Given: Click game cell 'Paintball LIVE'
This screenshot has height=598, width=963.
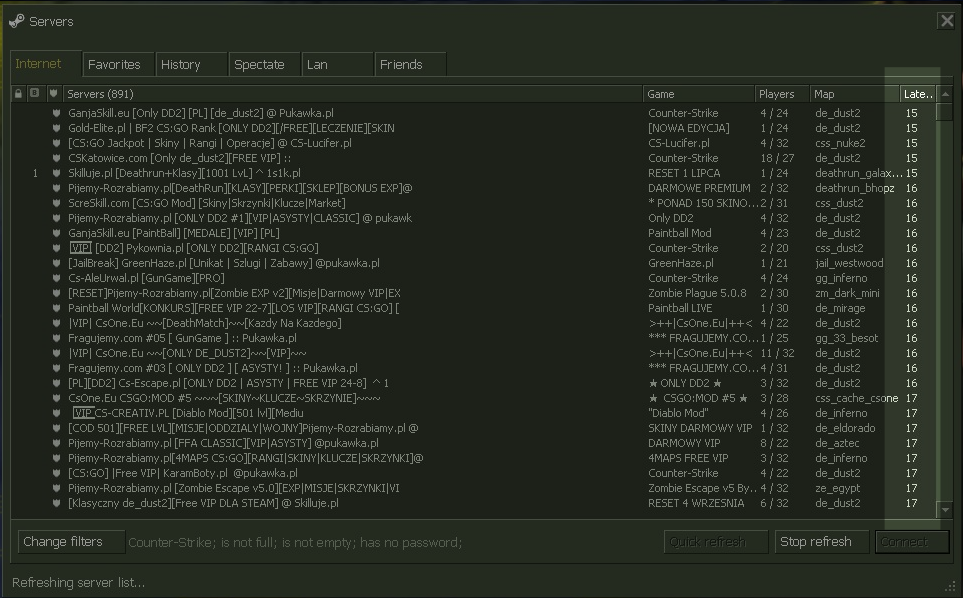Looking at the screenshot, I should point(680,308).
